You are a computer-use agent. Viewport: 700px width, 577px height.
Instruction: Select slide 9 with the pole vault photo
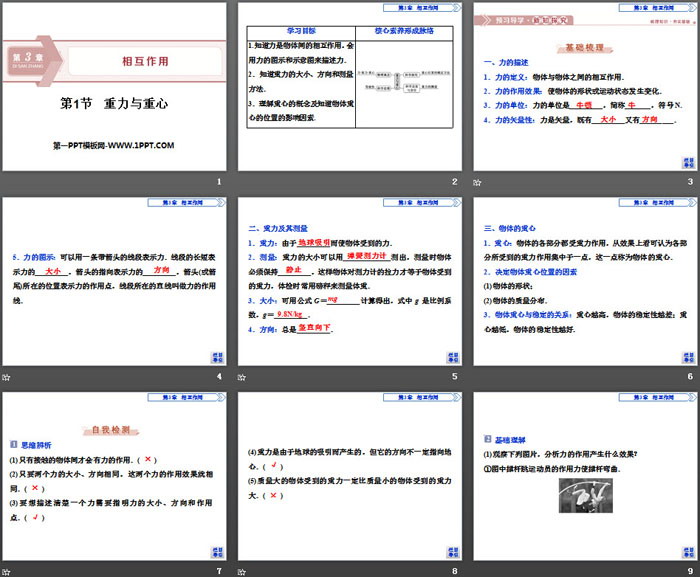coord(584,475)
